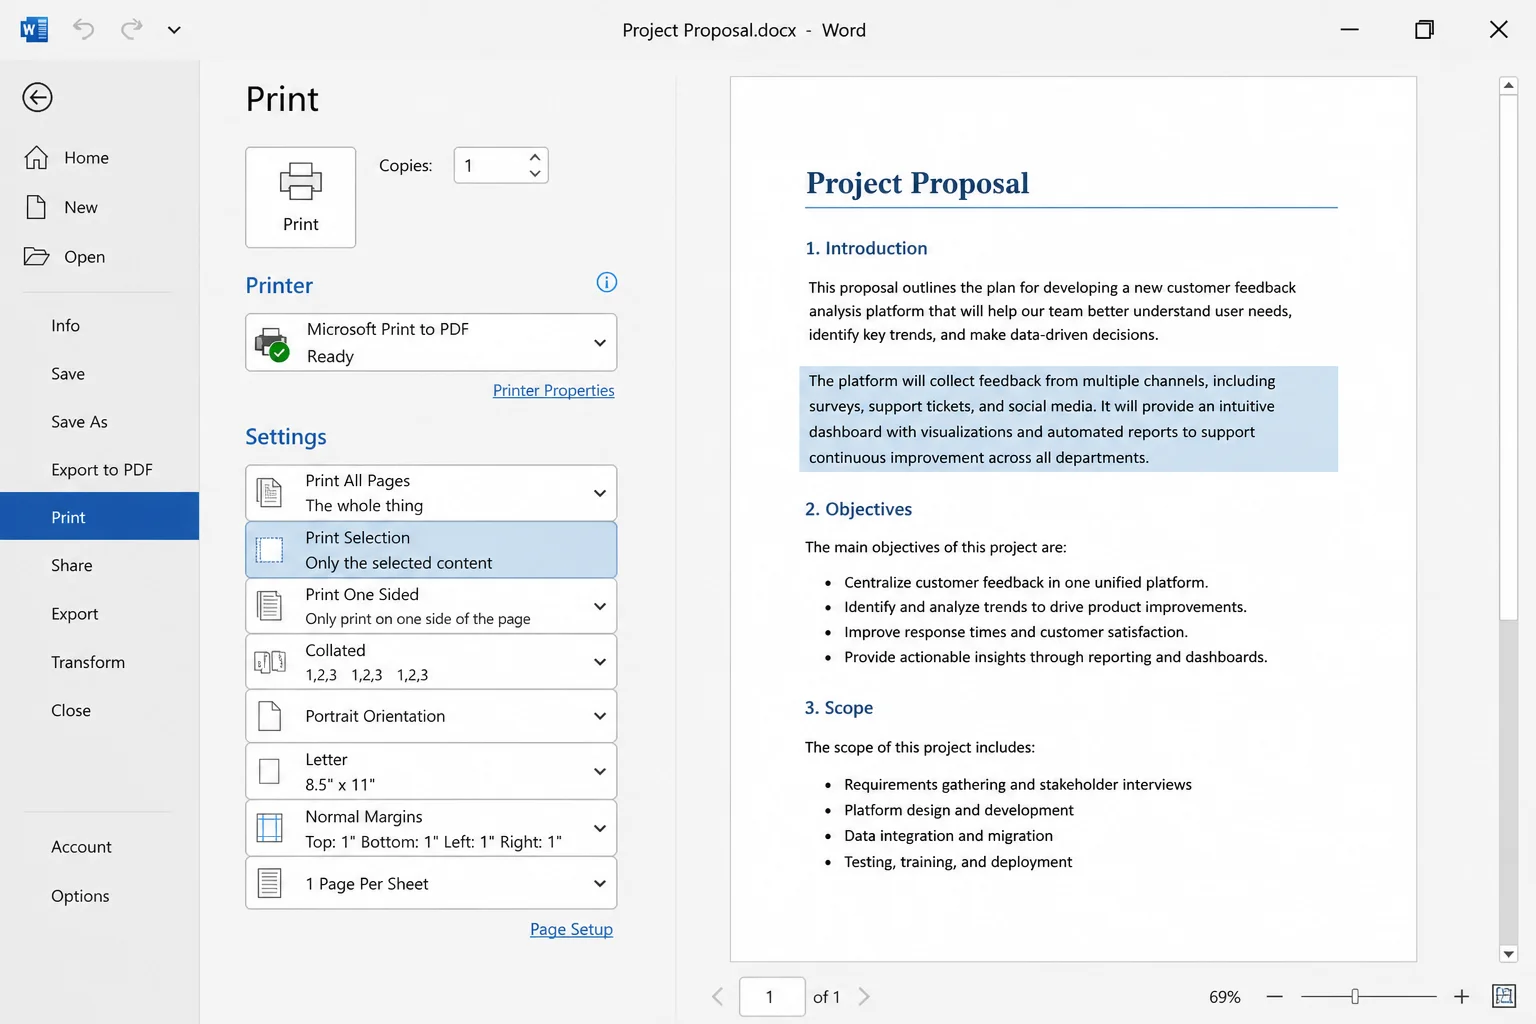
Task: Click the Print All Pages document icon
Action: [x=270, y=493]
